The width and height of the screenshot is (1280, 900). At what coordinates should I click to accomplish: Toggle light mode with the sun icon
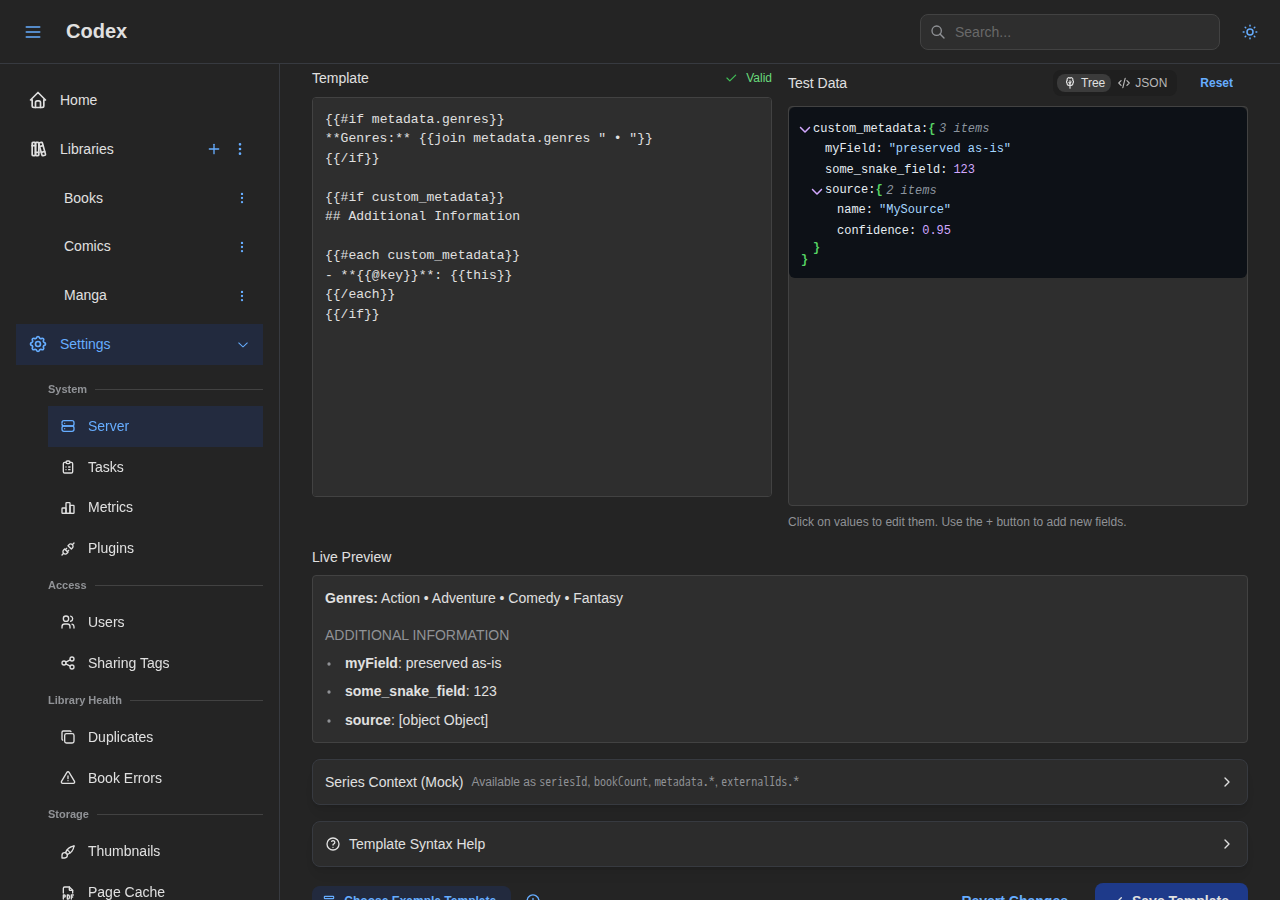pos(1250,32)
